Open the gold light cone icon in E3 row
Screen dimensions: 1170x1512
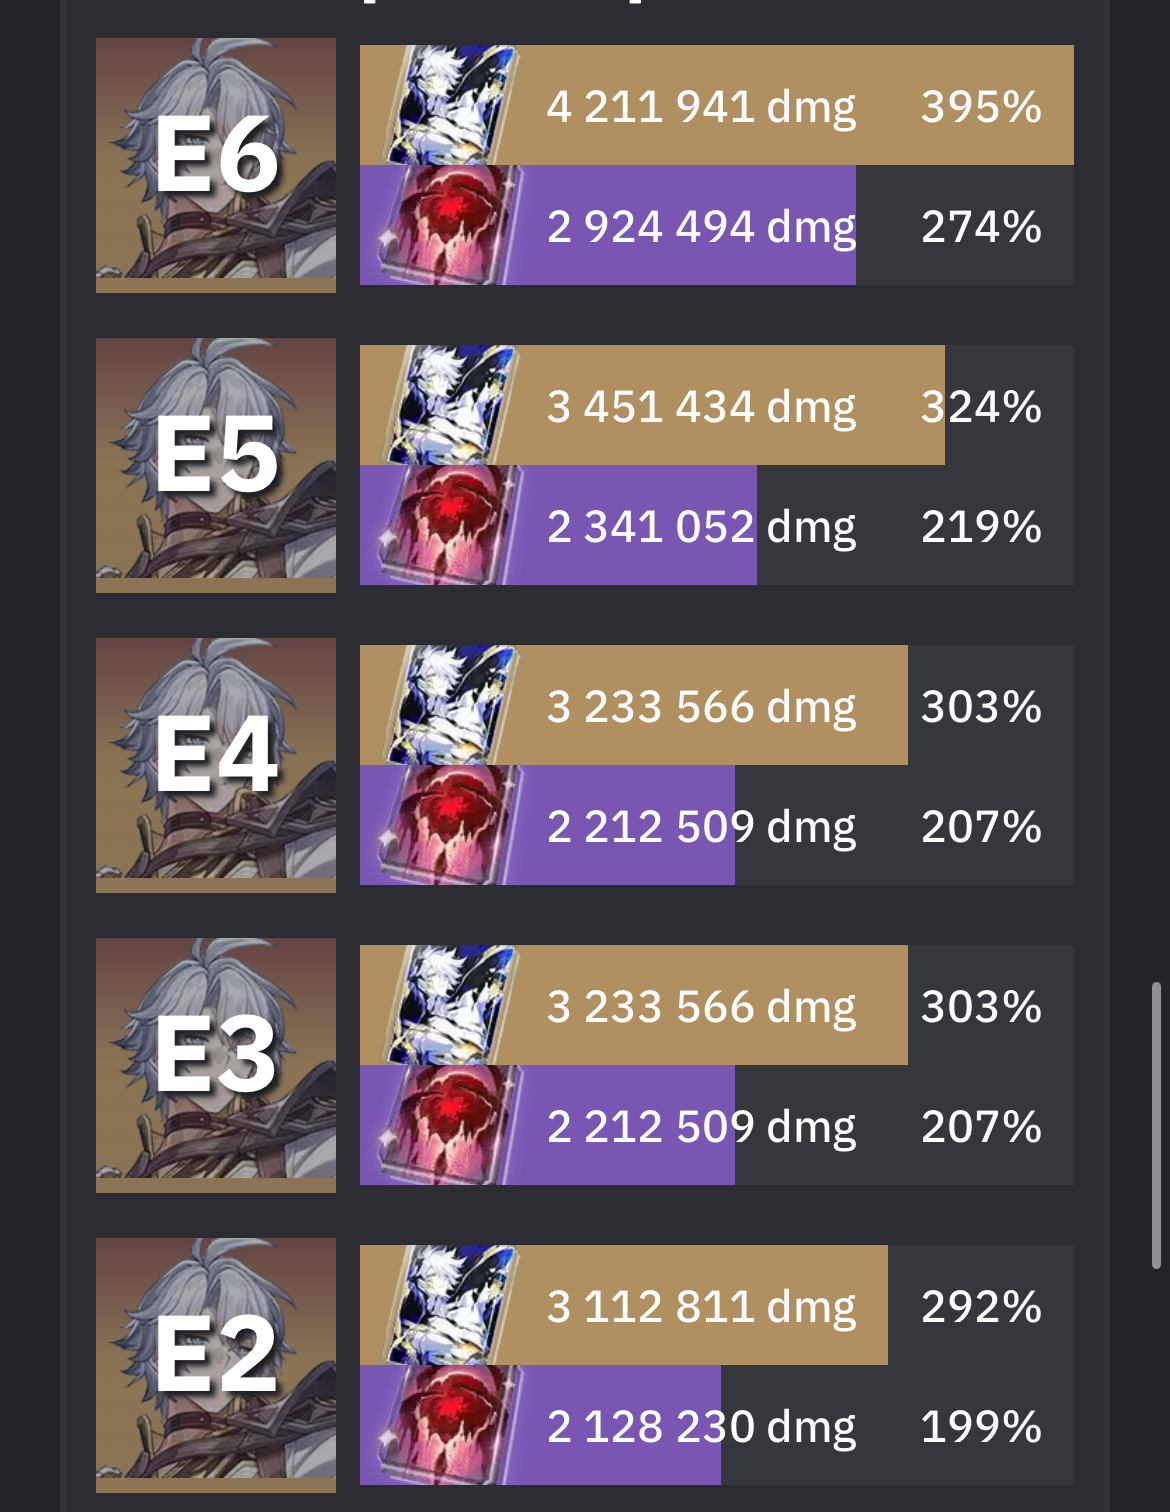coord(452,1005)
